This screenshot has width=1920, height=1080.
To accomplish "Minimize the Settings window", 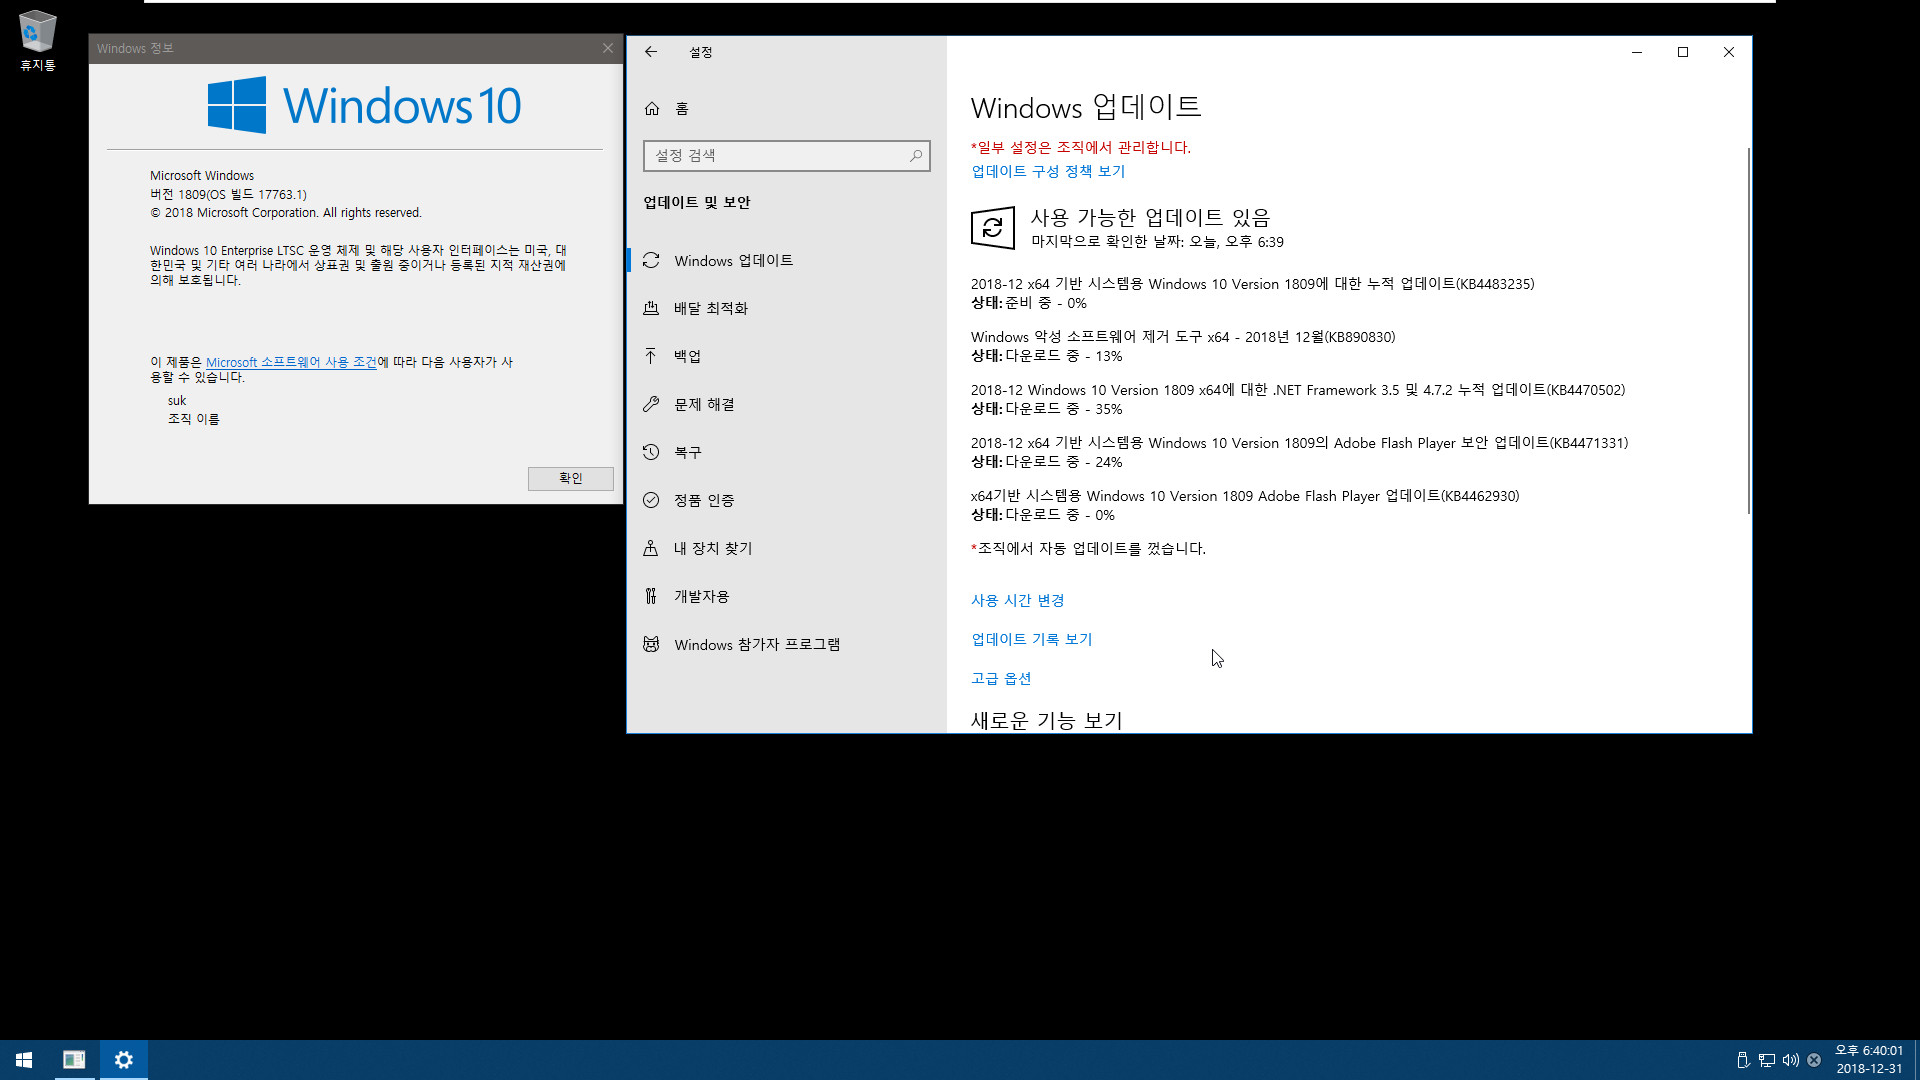I will click(x=1637, y=52).
